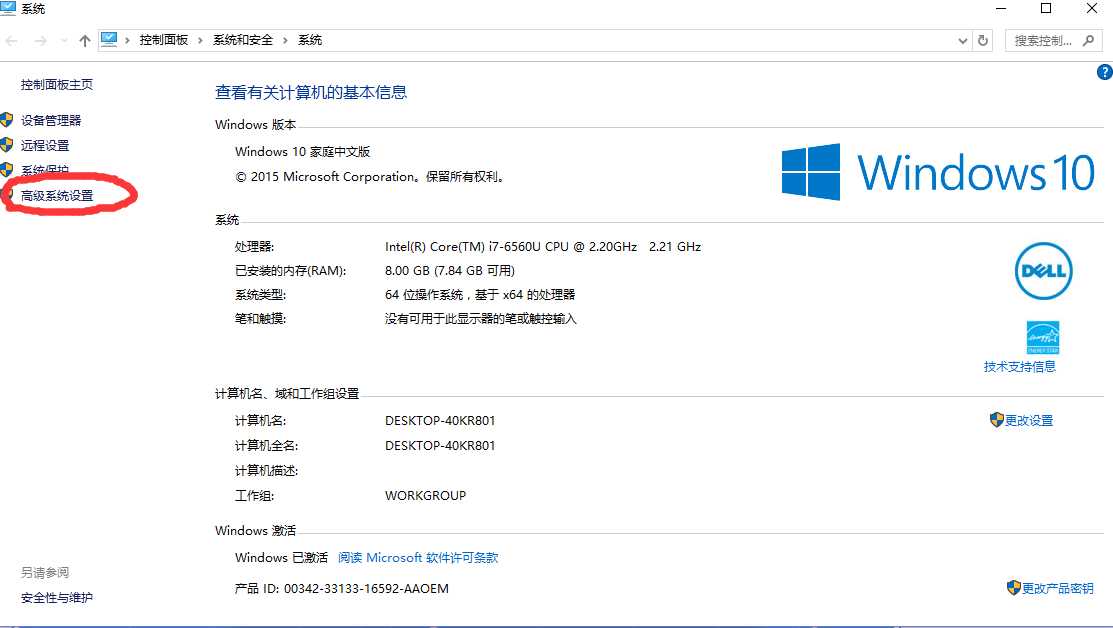Go to 控制面板 in the breadcrumb
This screenshot has width=1113, height=628.
coord(164,40)
